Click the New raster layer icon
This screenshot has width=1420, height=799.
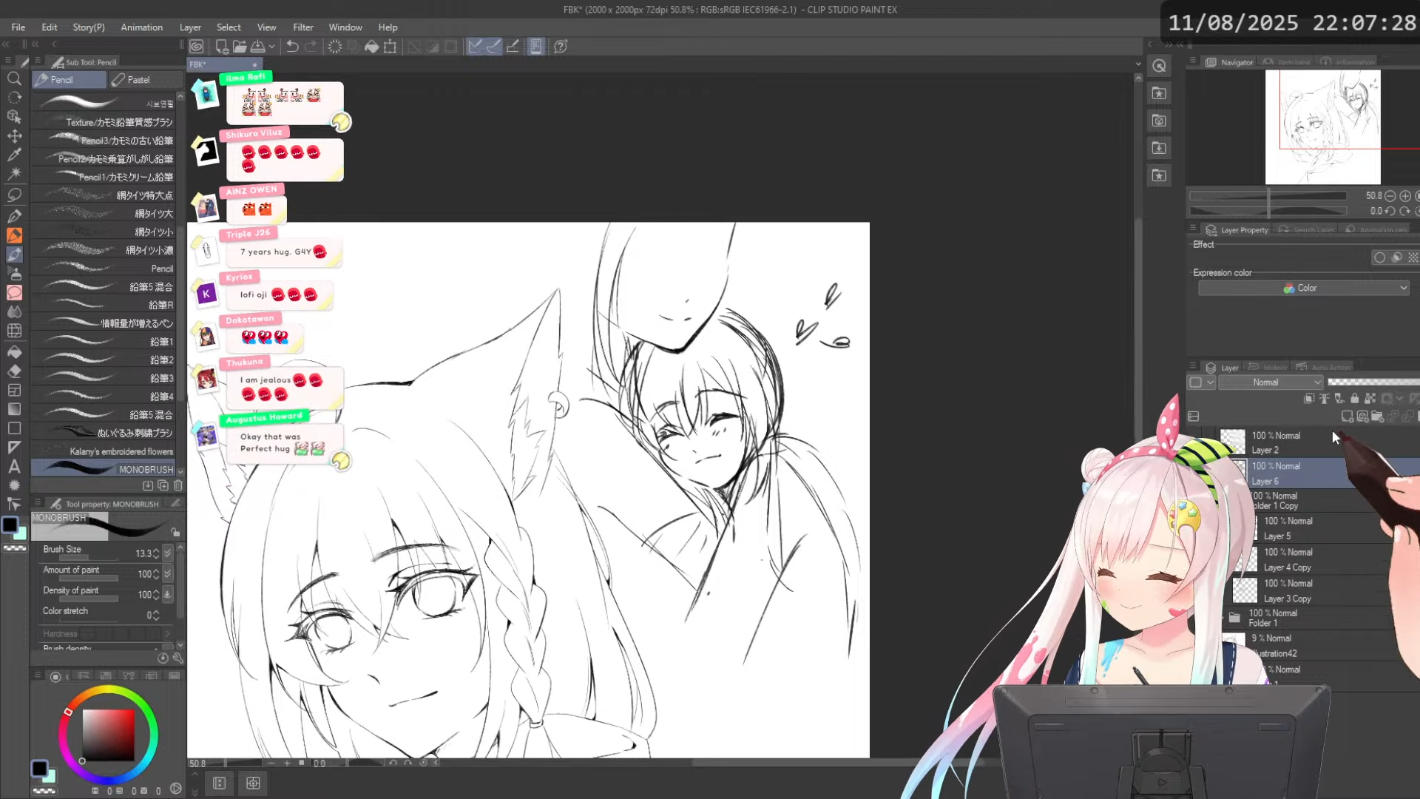pos(1347,416)
